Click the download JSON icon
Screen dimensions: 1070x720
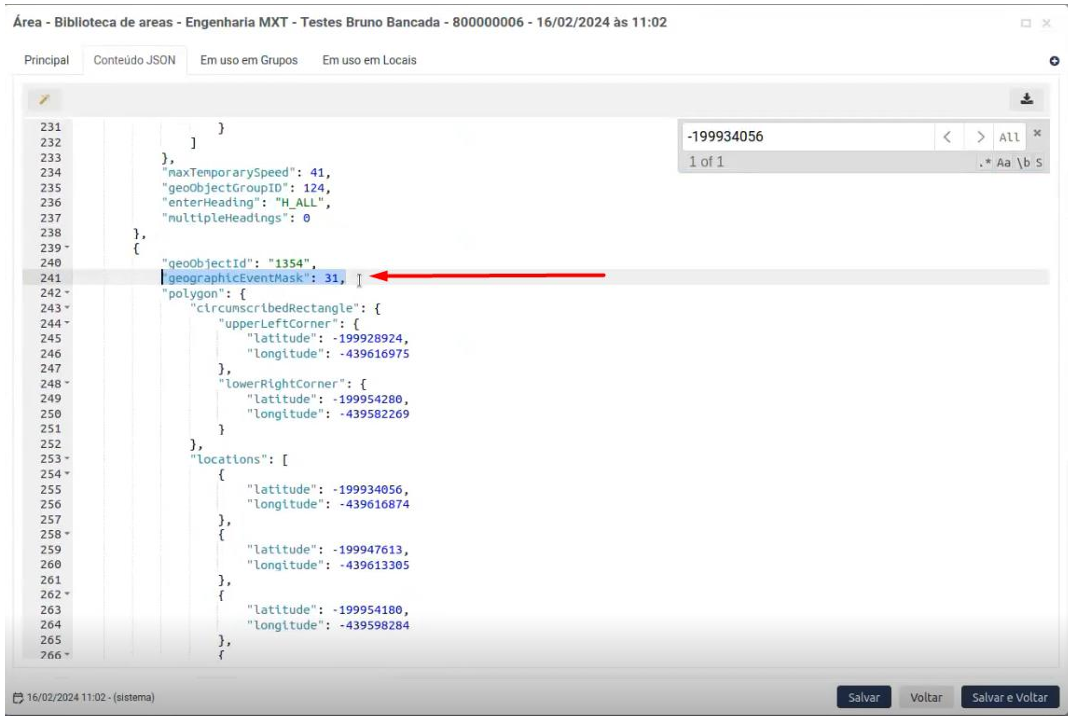click(x=1026, y=98)
